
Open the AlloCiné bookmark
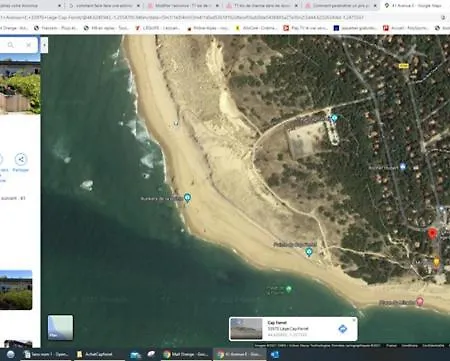(257, 28)
